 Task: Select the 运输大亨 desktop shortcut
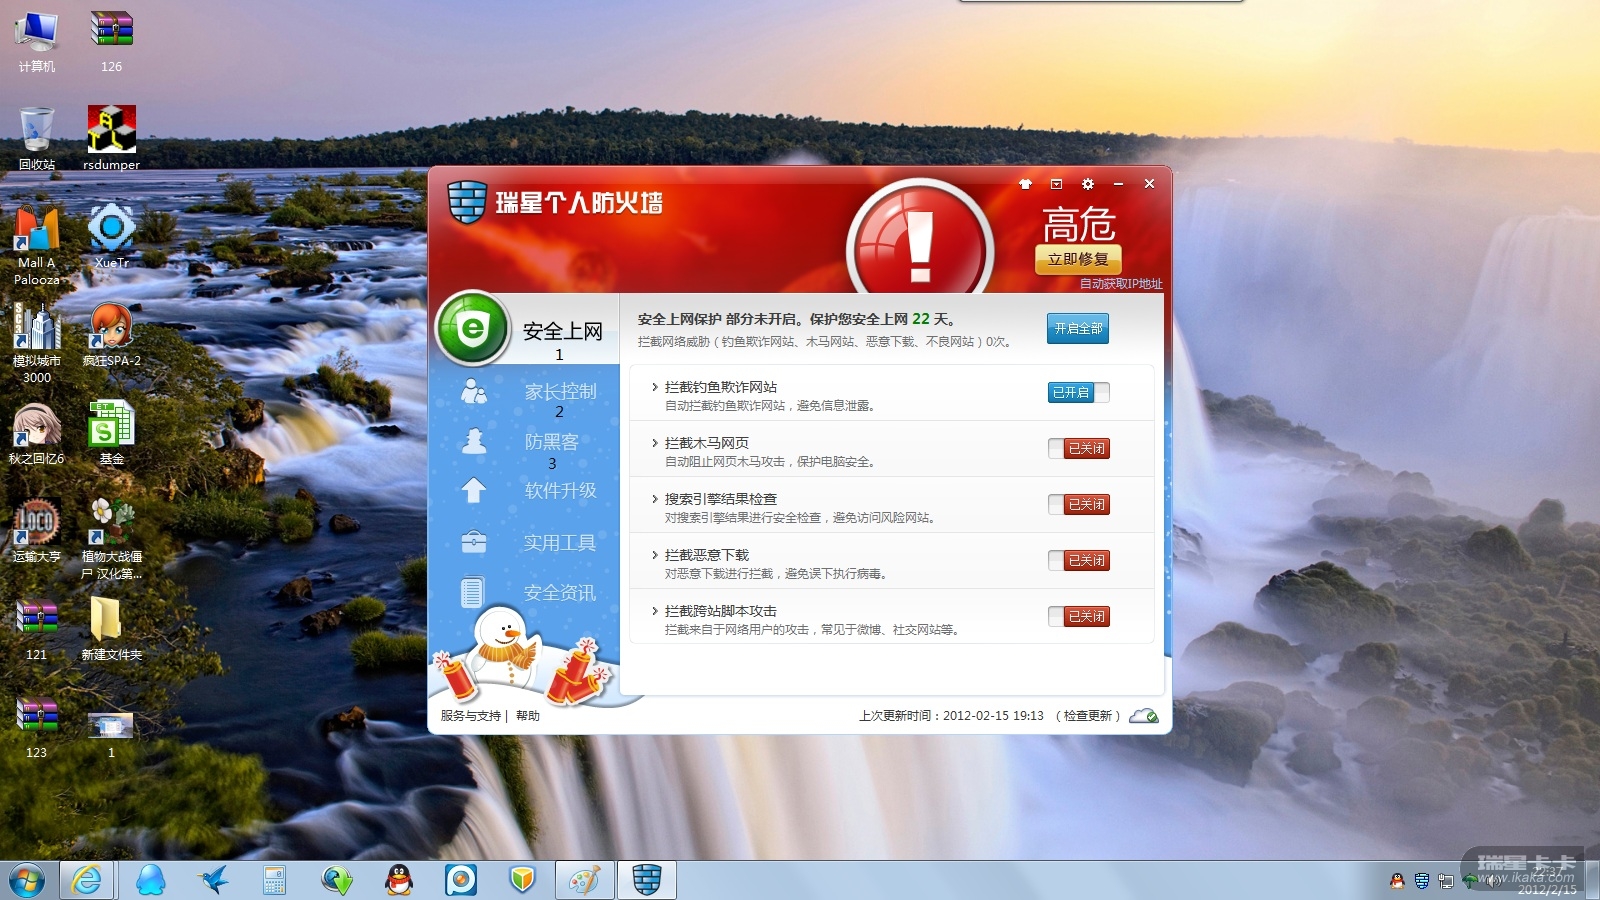(37, 531)
